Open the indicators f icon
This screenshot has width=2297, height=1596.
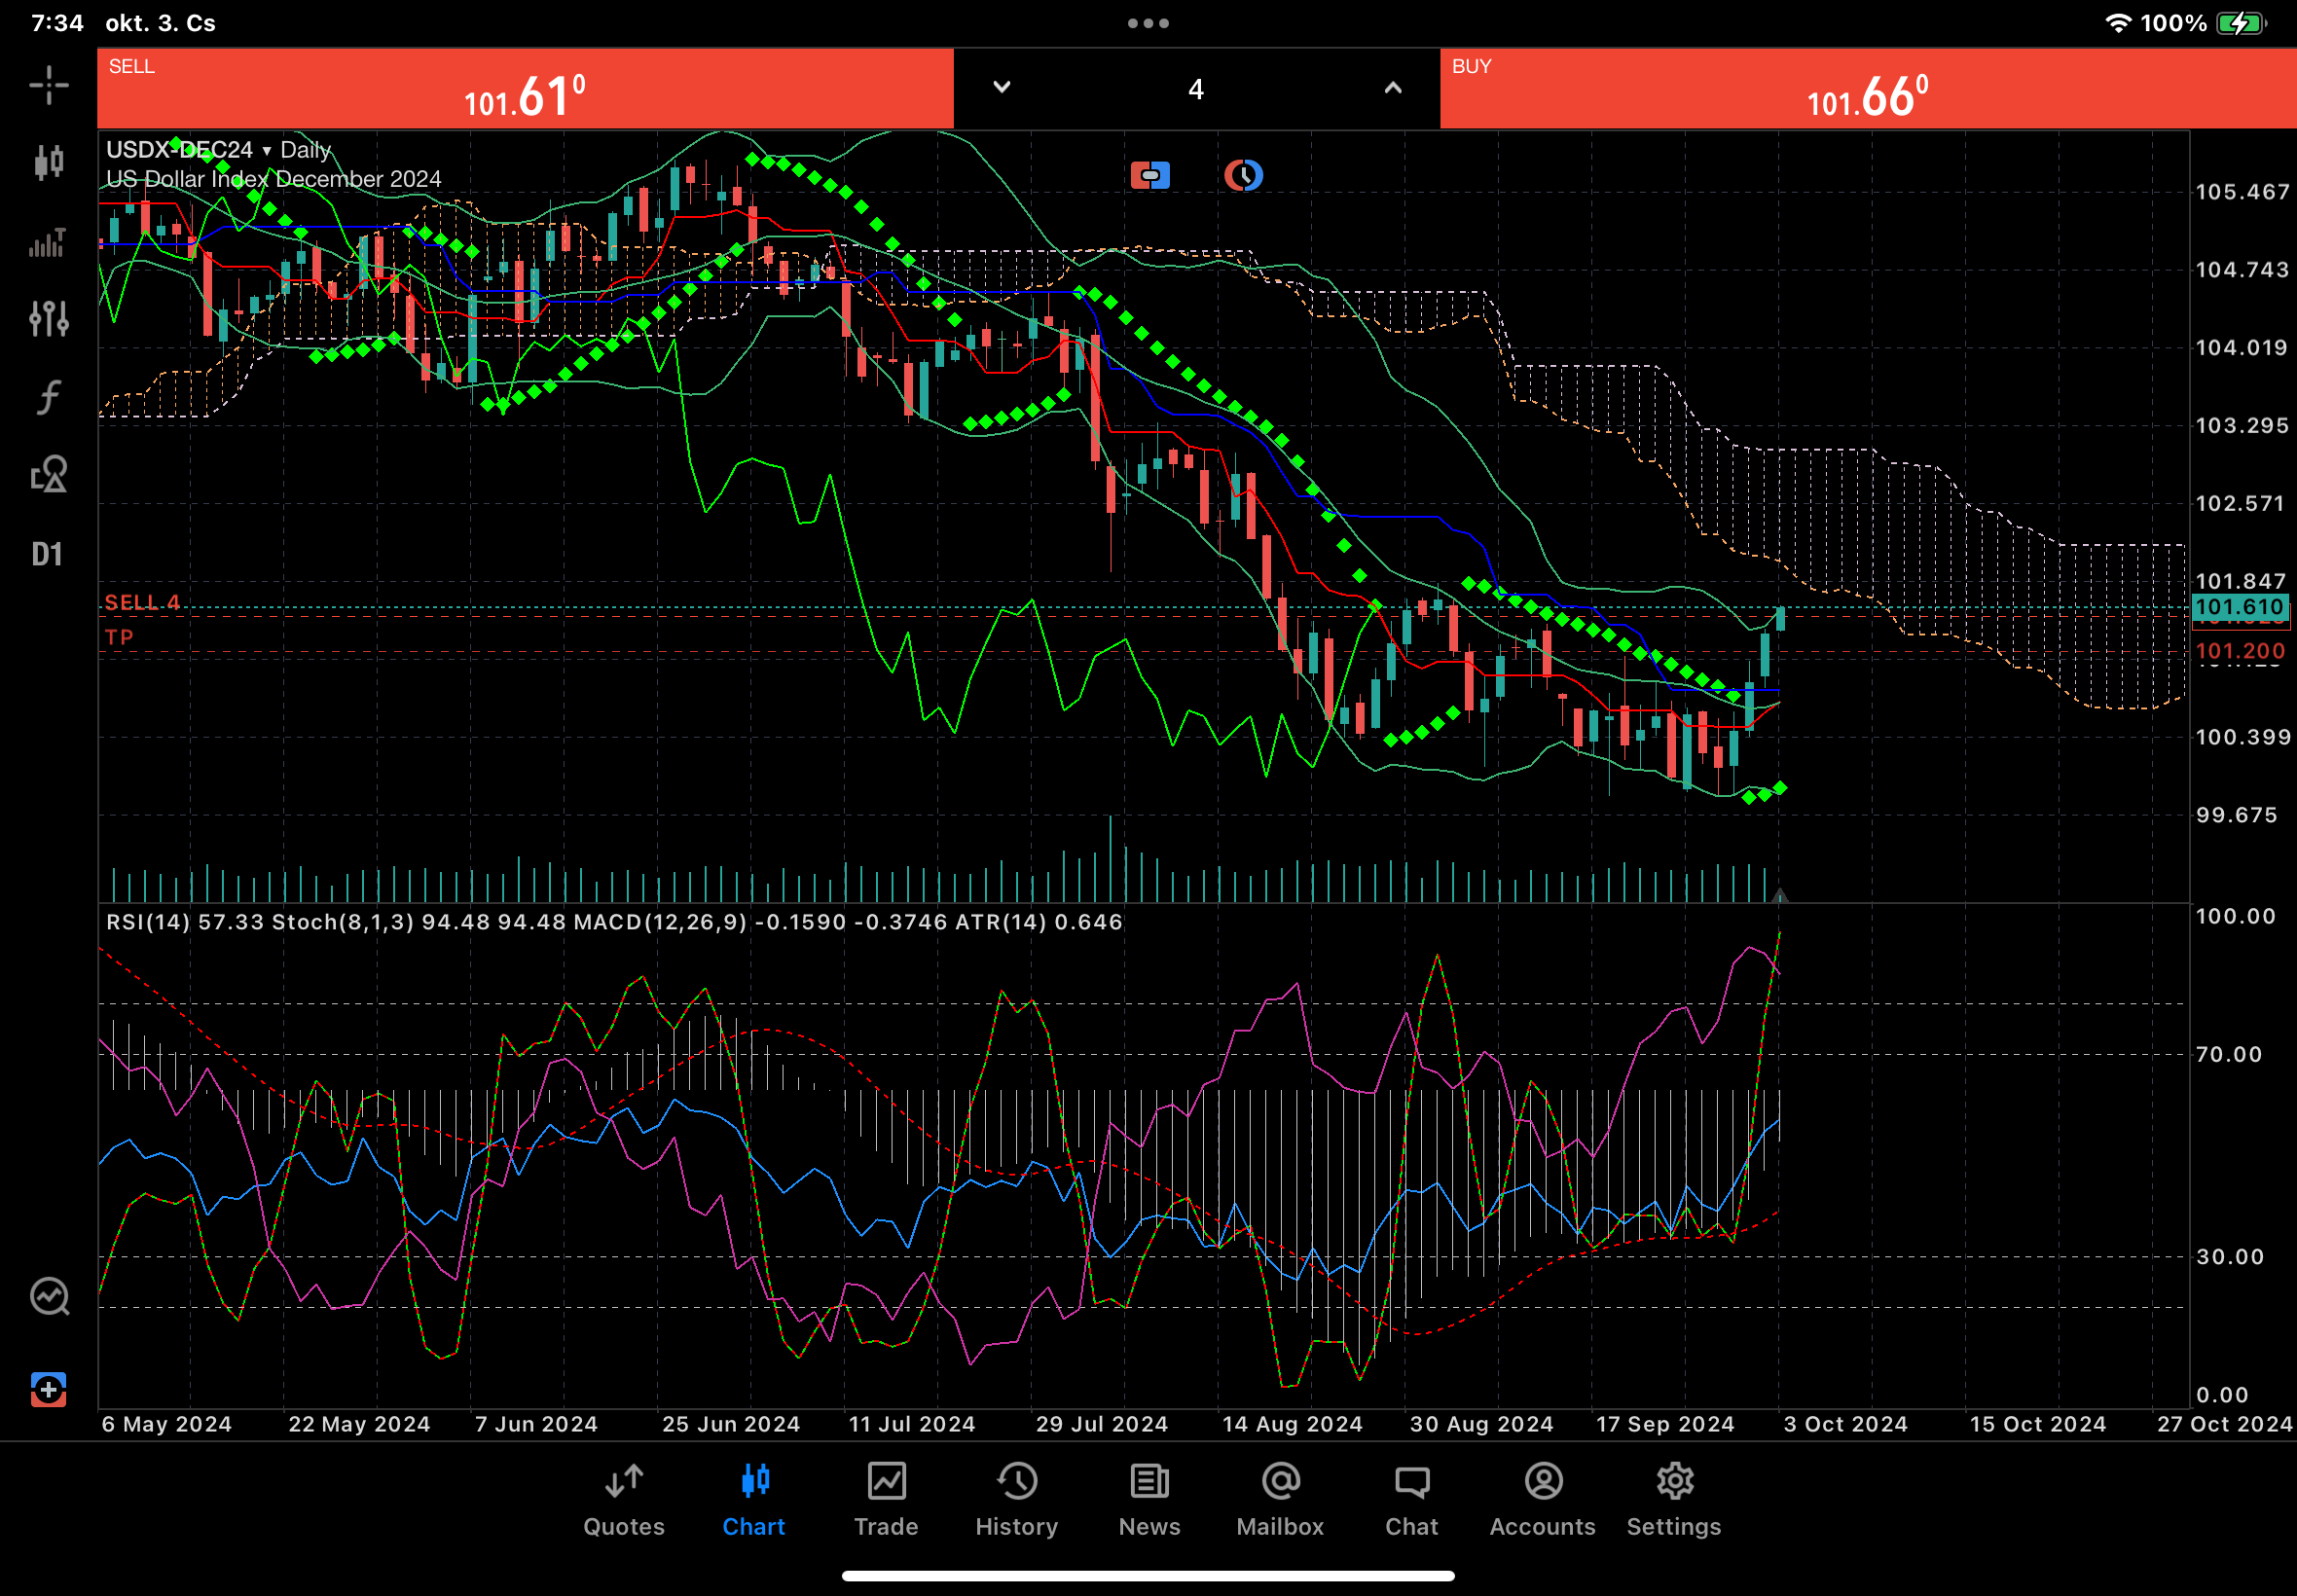point(48,397)
